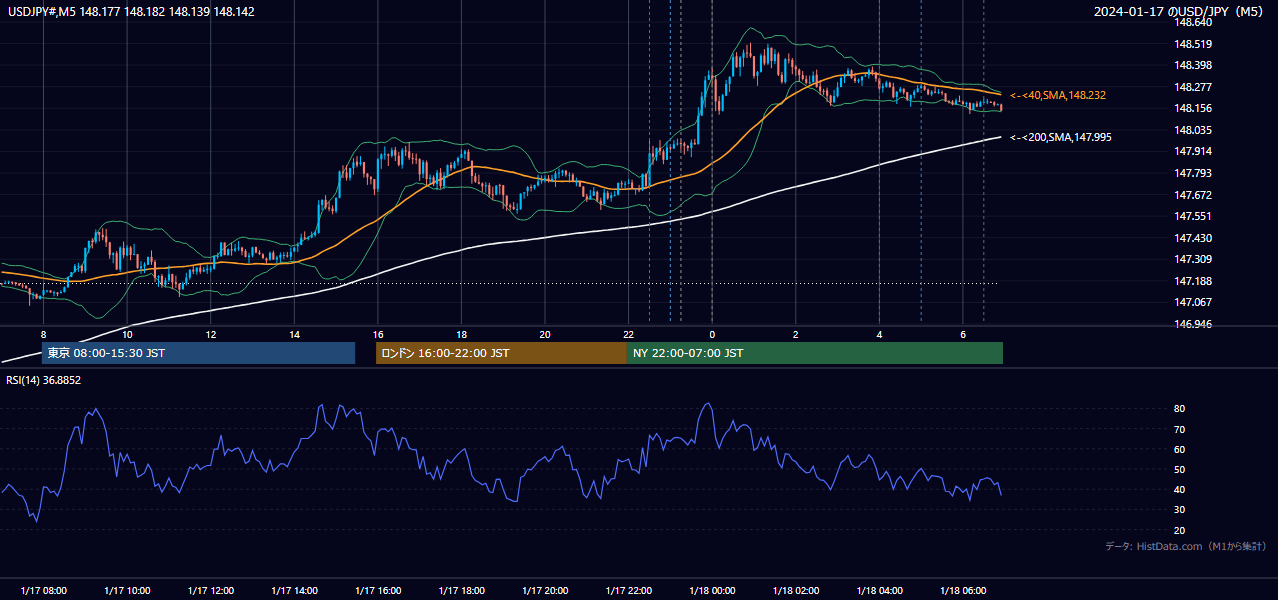
Task: Click price scale value 148.277
Action: (1192, 87)
